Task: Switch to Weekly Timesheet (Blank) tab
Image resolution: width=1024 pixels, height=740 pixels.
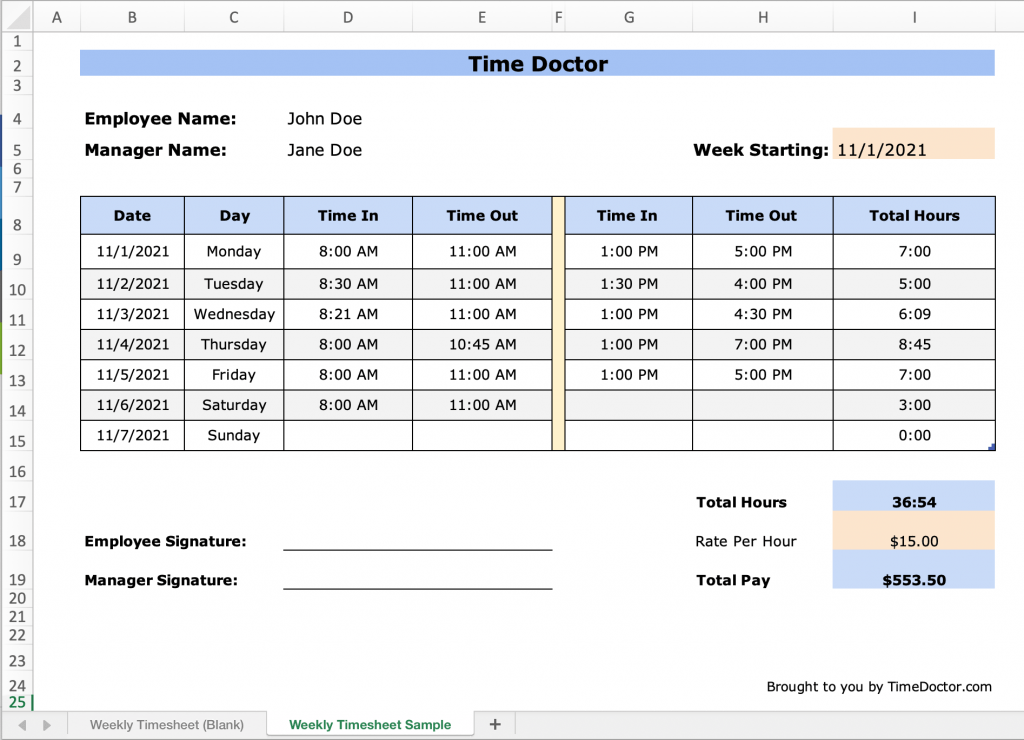Action: point(167,724)
